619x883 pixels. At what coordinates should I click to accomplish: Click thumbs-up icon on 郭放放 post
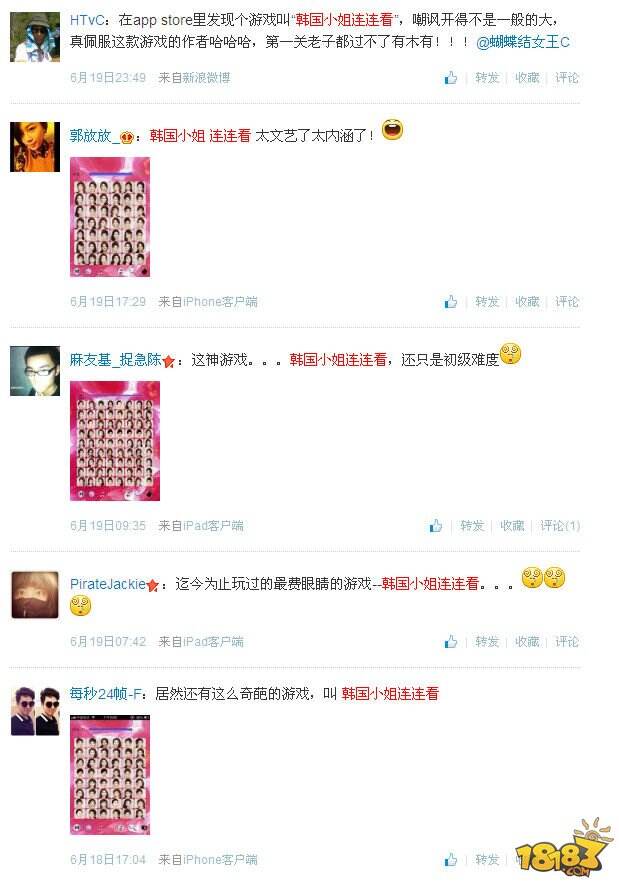[451, 302]
